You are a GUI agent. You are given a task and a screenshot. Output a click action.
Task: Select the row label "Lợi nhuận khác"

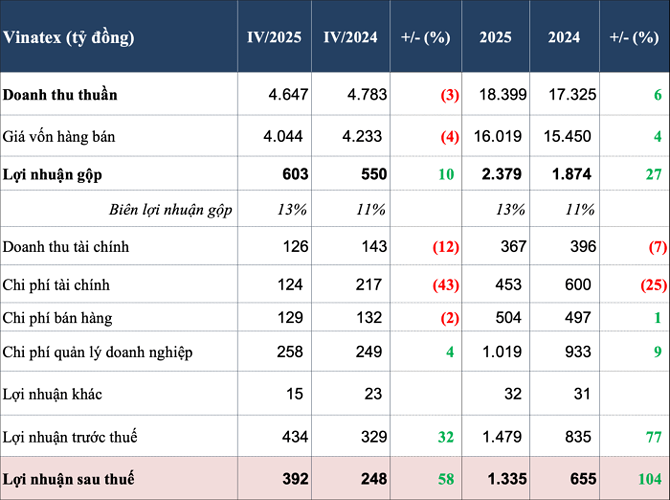pos(52,394)
